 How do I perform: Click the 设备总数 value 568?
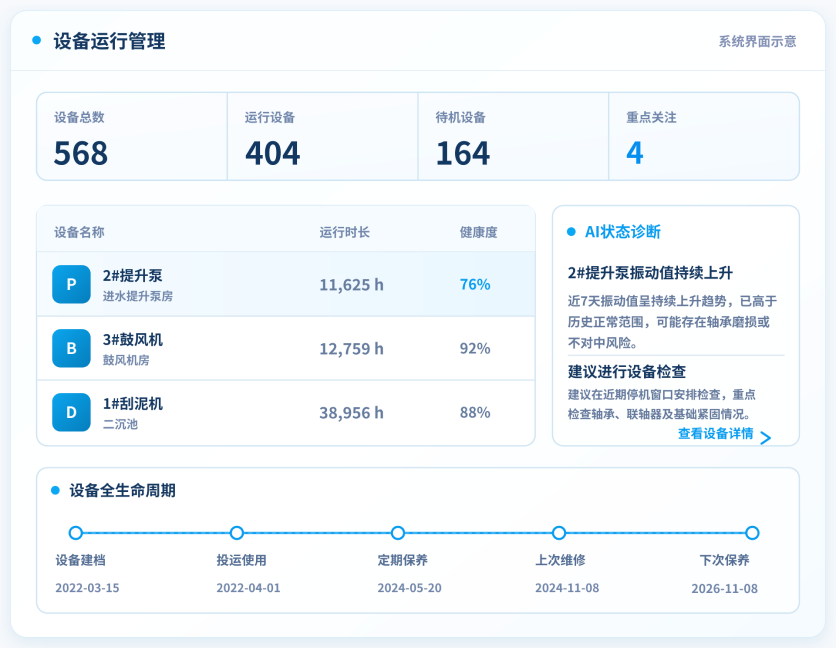point(81,154)
